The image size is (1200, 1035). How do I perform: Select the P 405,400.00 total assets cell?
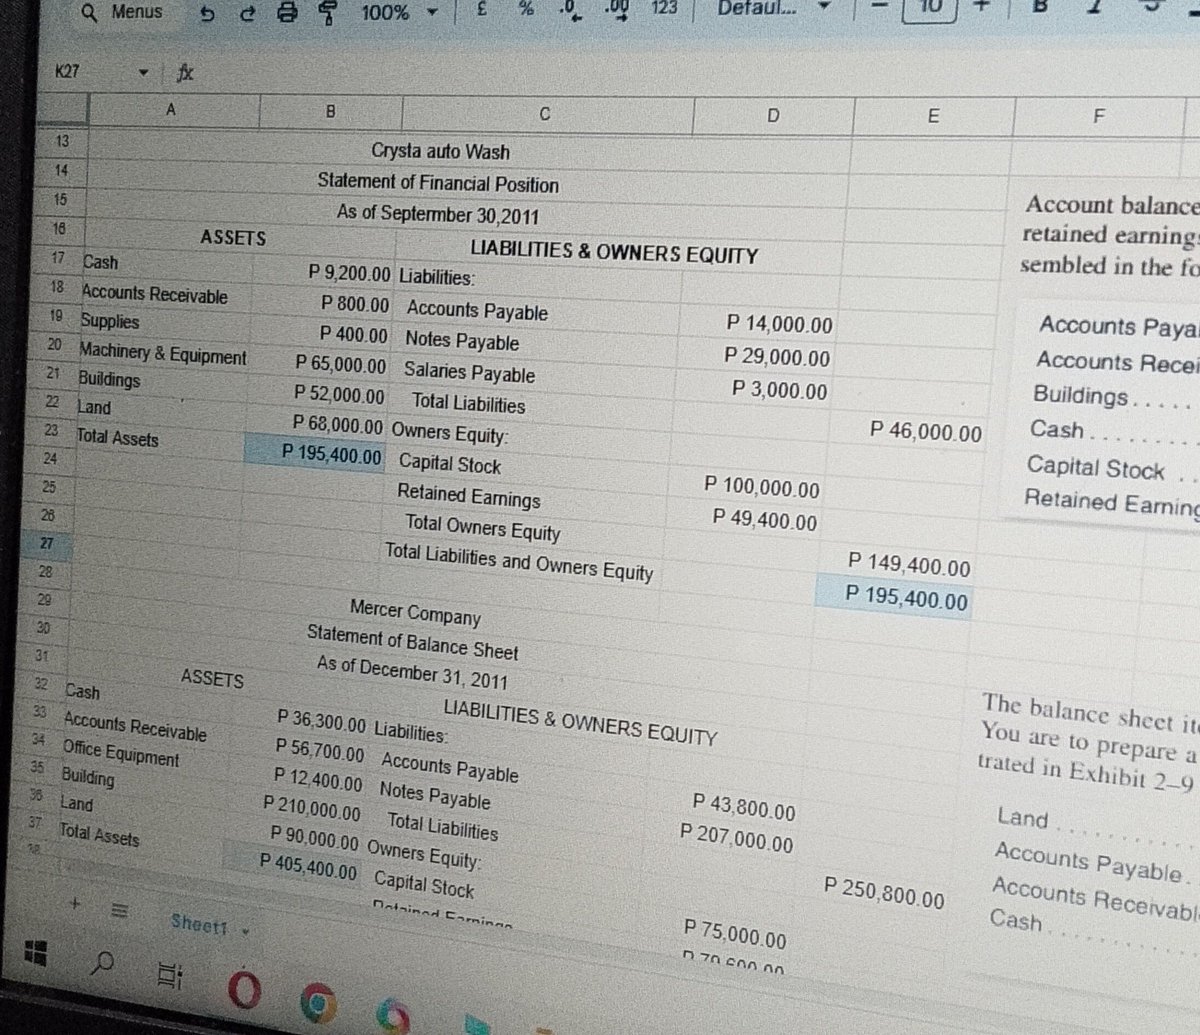click(x=308, y=866)
